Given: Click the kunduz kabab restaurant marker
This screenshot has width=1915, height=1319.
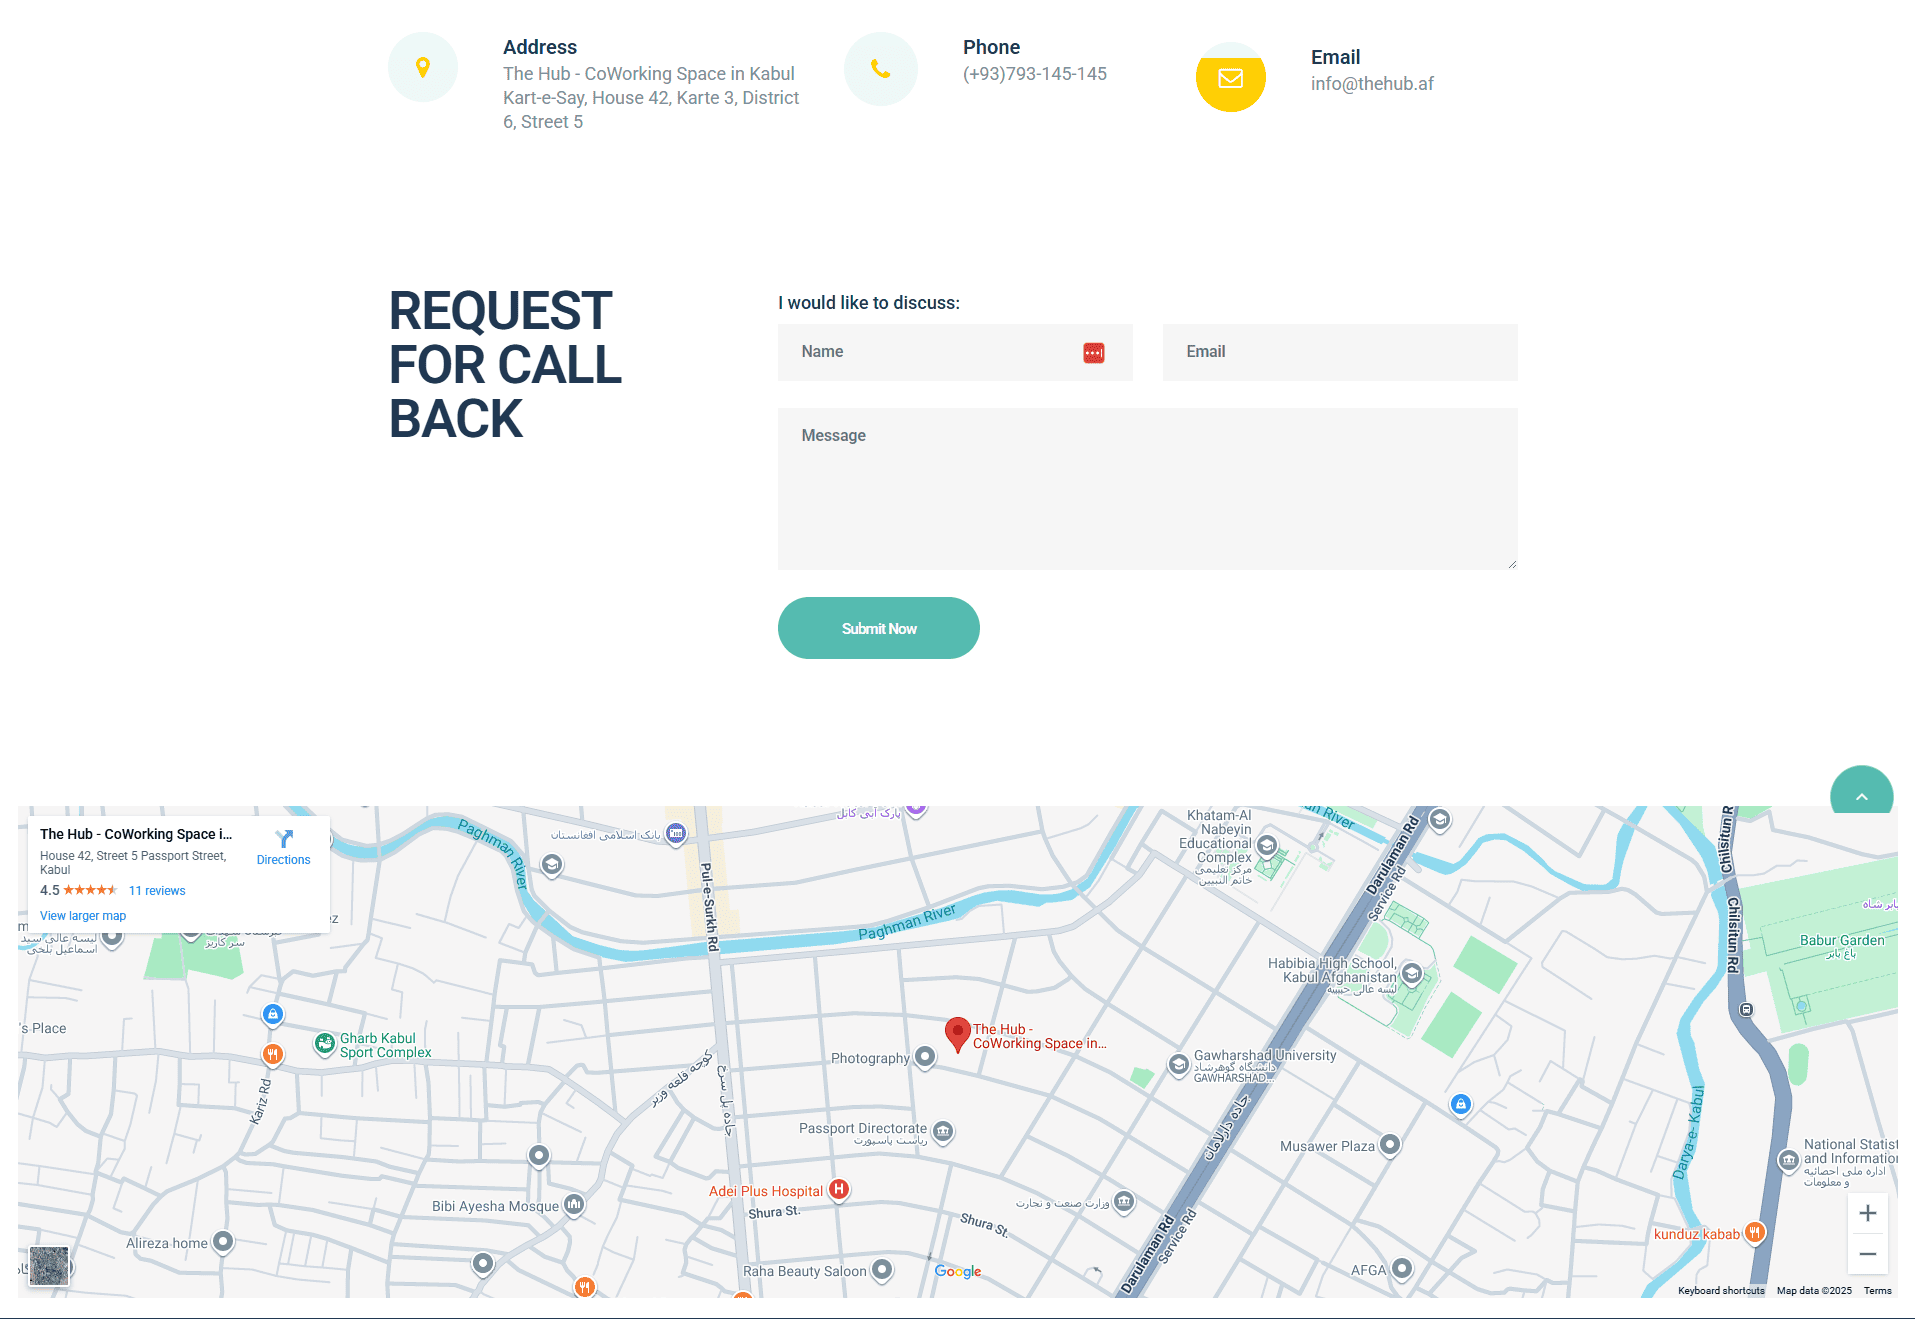Looking at the screenshot, I should point(1754,1232).
